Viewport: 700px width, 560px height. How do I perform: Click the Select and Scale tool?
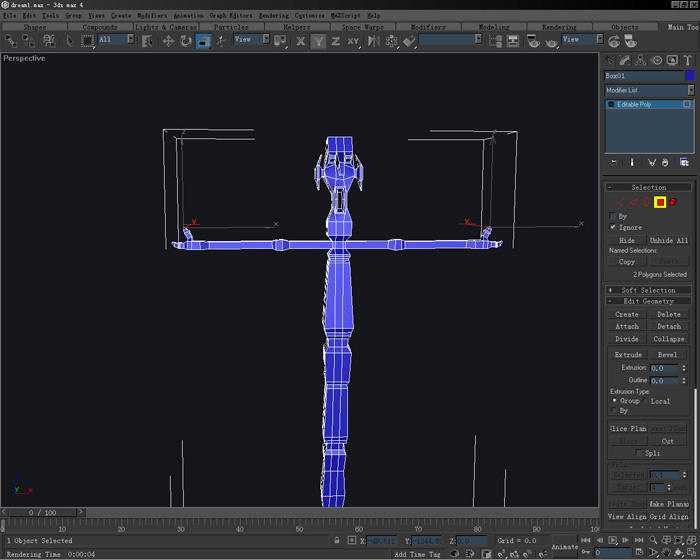[x=204, y=41]
